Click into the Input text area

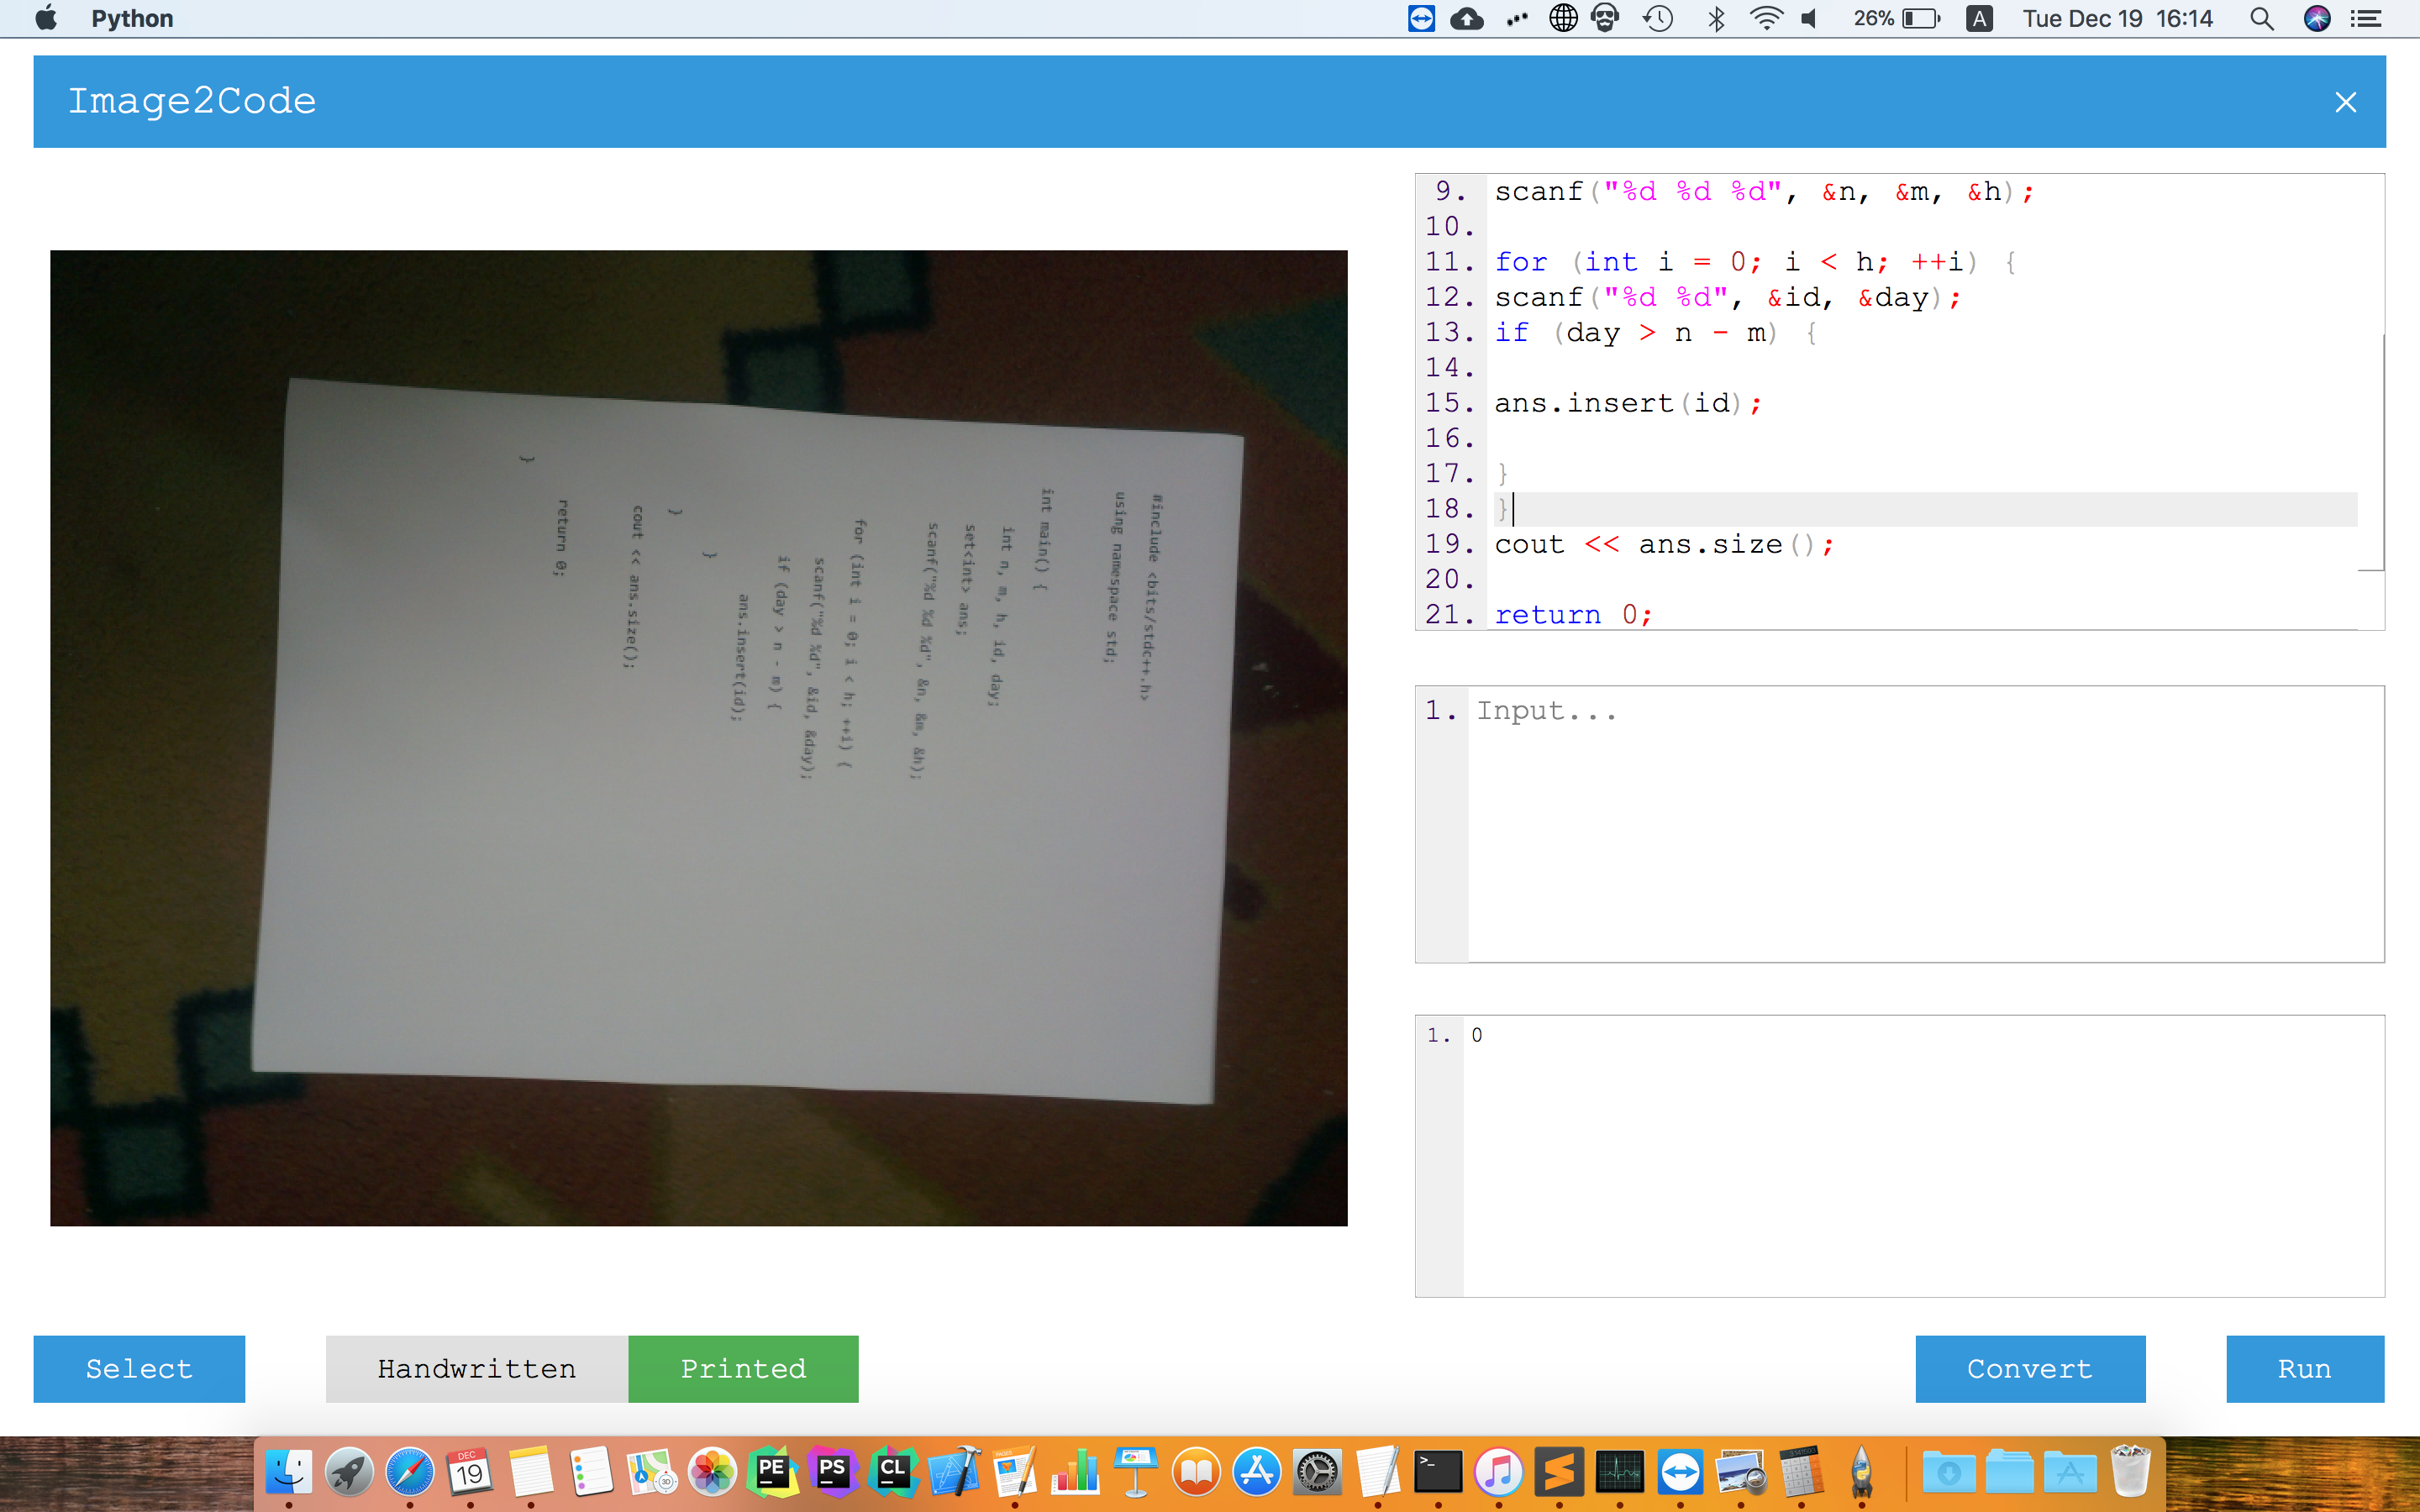point(1924,823)
